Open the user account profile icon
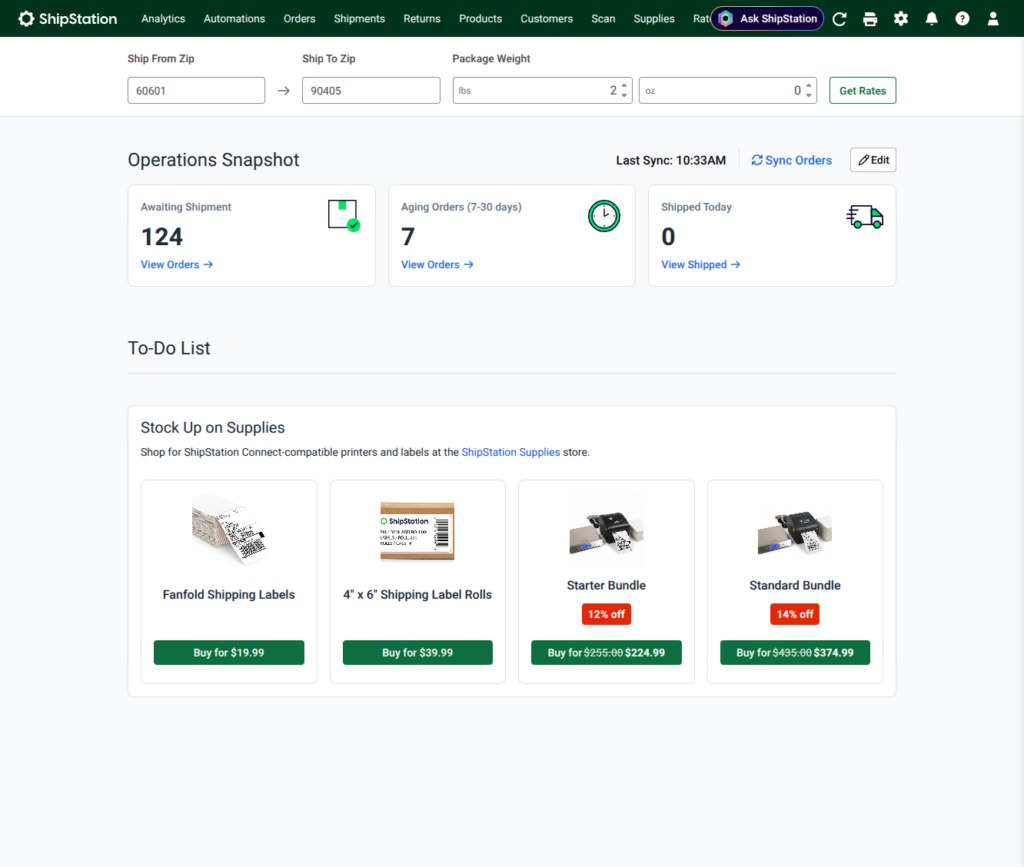This screenshot has width=1024, height=867. coord(993,19)
